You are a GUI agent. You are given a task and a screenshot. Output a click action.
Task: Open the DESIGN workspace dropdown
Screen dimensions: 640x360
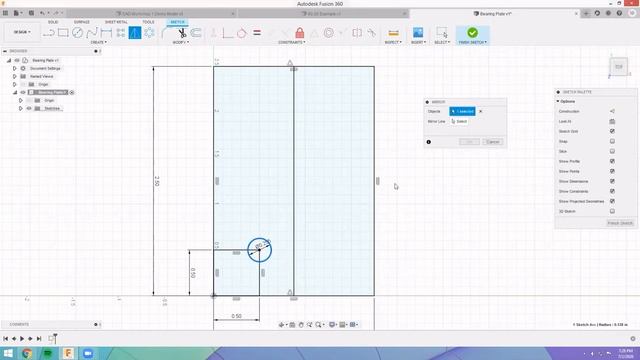(22, 32)
